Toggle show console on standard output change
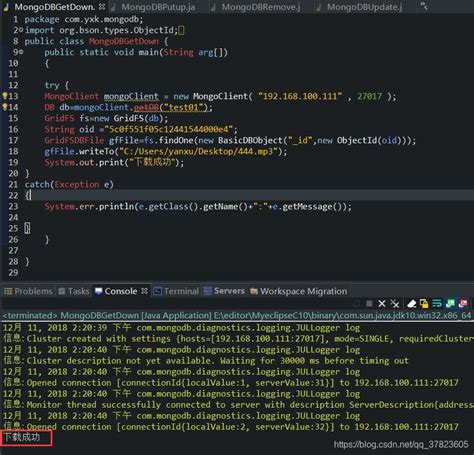 (450, 303)
